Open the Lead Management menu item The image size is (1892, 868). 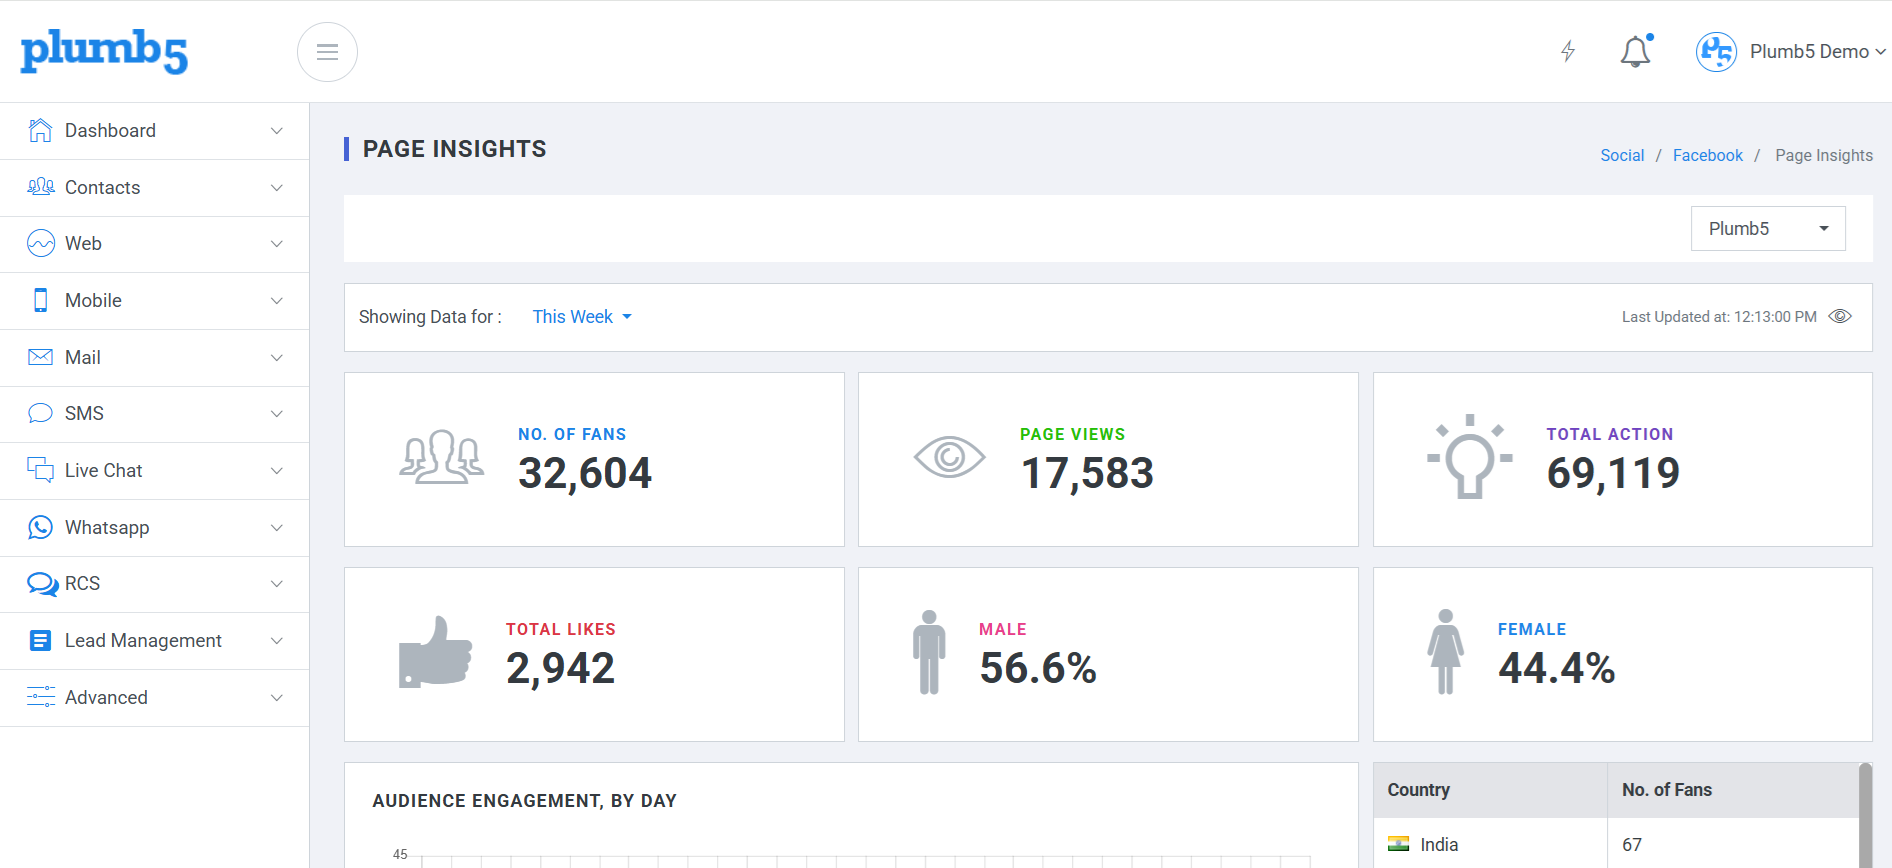[x=154, y=641]
